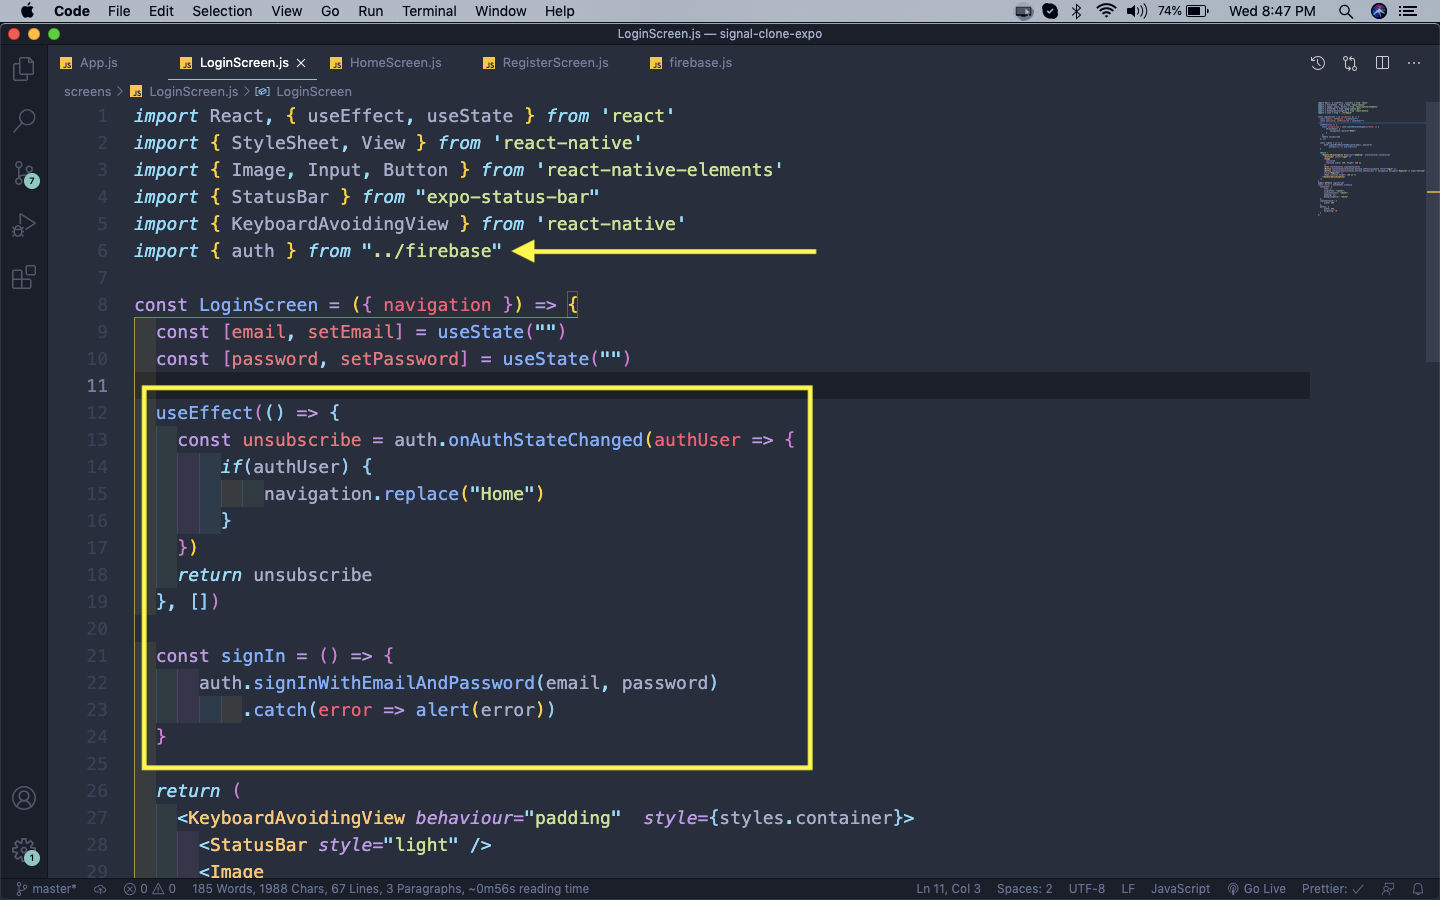Place cursor on signInWithEmailAndPassword text
Viewport: 1440px width, 900px height.
click(x=394, y=683)
